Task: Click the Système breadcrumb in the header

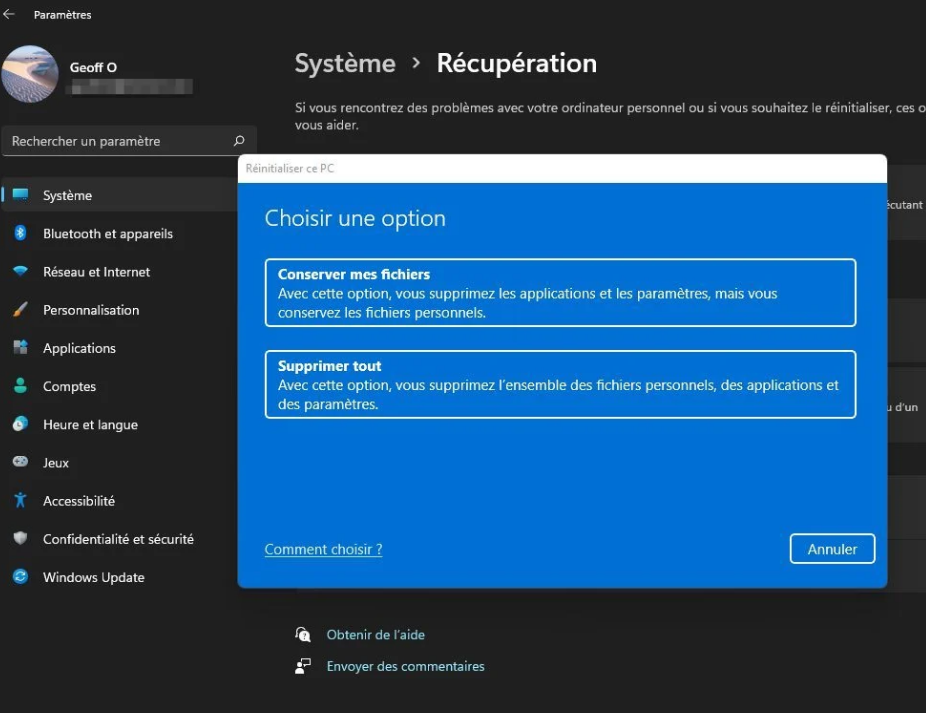Action: click(344, 63)
